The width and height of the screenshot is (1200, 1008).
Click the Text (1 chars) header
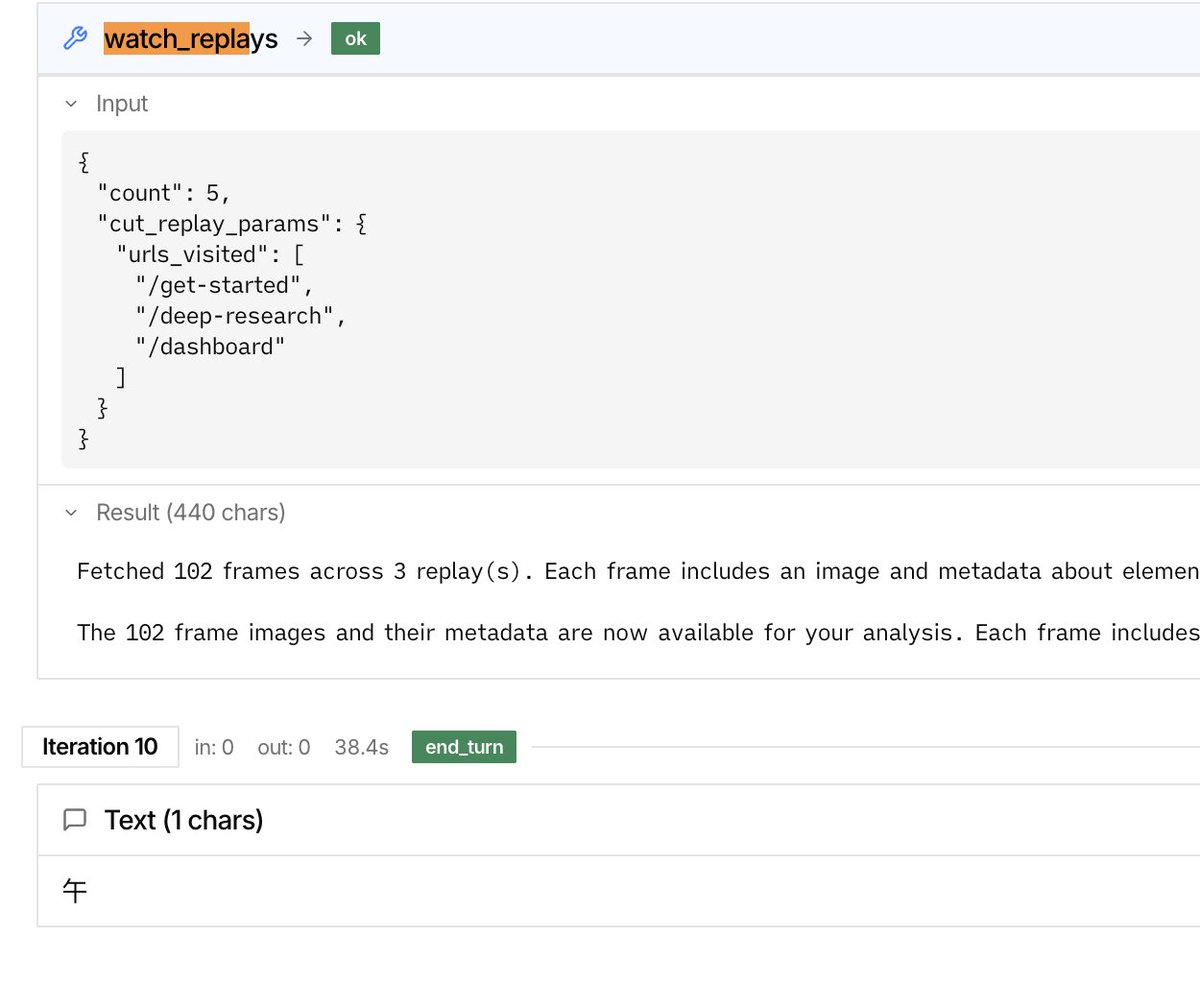[184, 820]
